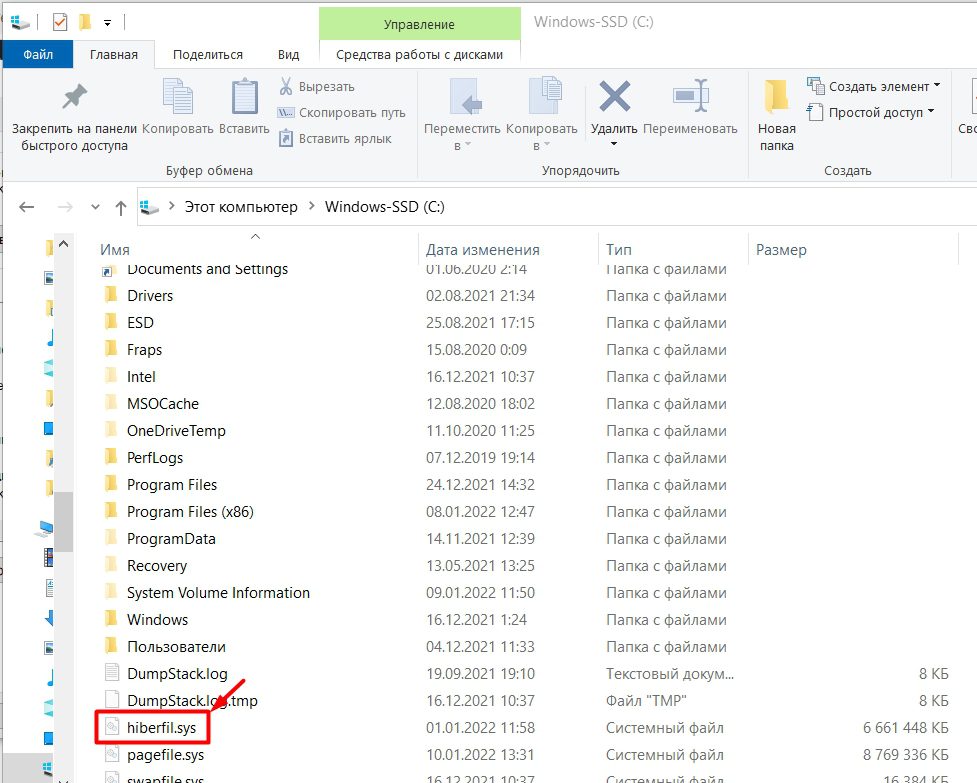The width and height of the screenshot is (977, 783).
Task: Click the Управление contextual tab header
Action: point(419,24)
